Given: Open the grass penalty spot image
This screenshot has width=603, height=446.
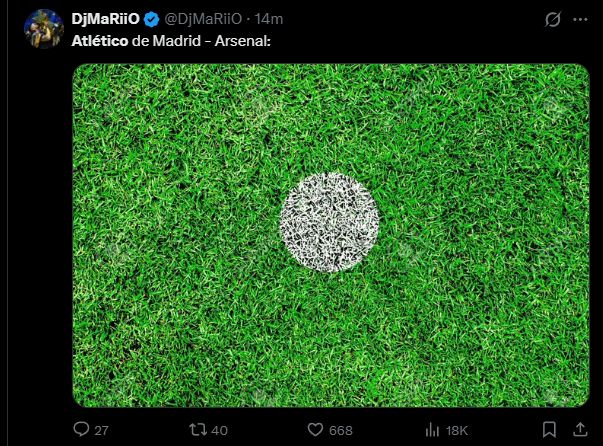Looking at the screenshot, I should [330, 235].
